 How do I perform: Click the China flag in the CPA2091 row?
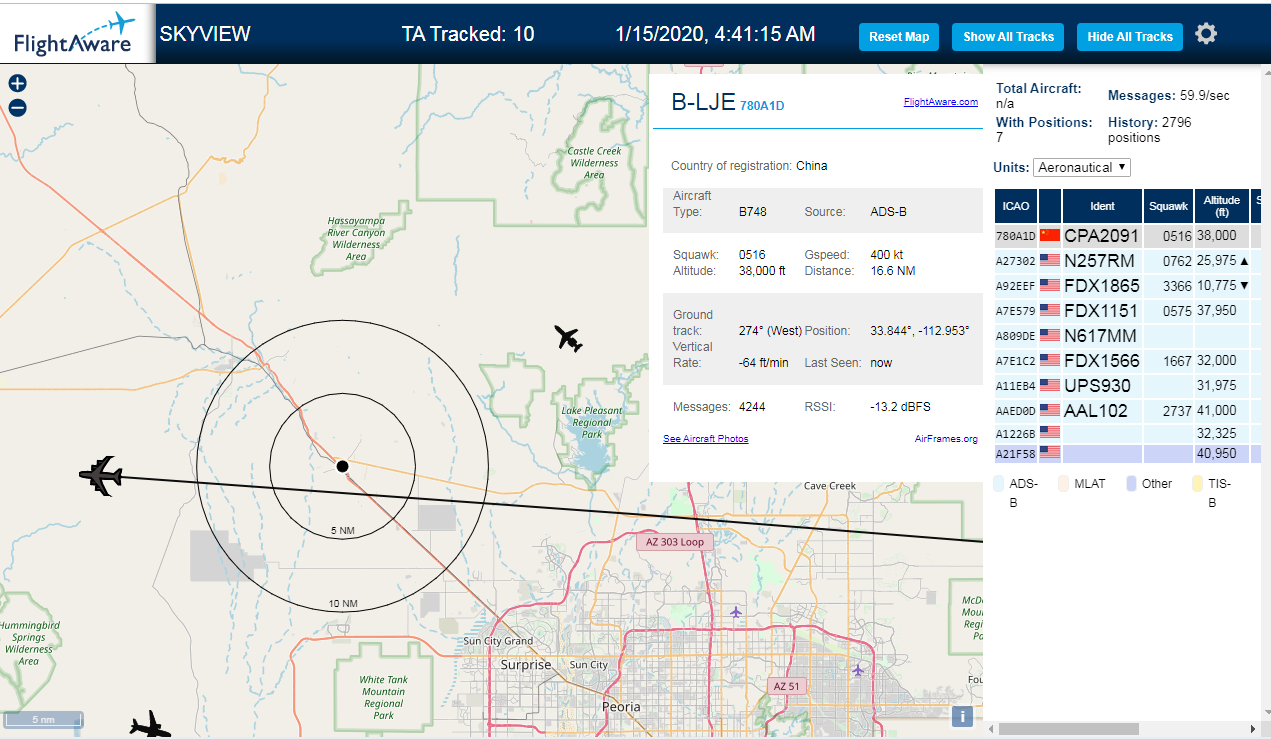[1050, 235]
